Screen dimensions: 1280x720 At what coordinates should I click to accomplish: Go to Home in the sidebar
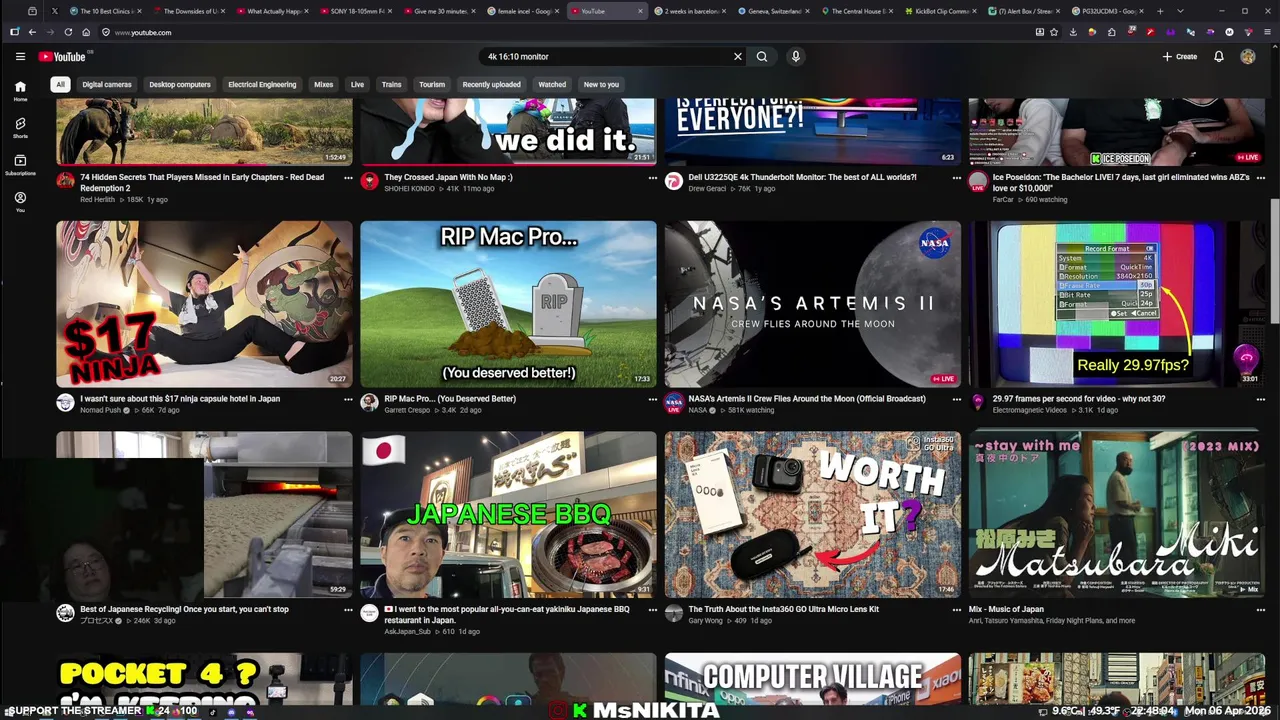coord(20,92)
